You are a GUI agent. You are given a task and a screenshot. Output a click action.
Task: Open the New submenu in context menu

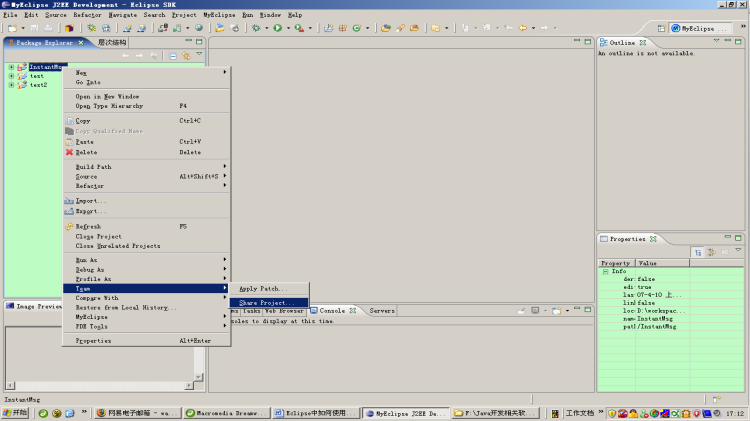[x=146, y=73]
